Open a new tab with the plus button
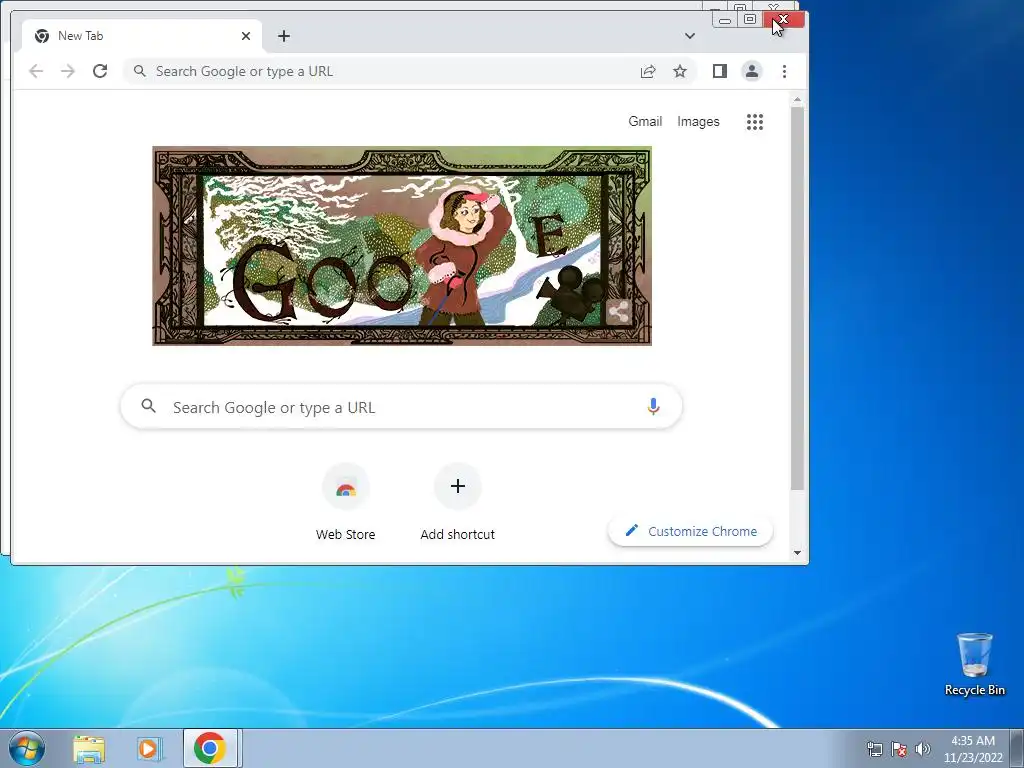Screen dimensions: 1024x768 (x=283, y=36)
